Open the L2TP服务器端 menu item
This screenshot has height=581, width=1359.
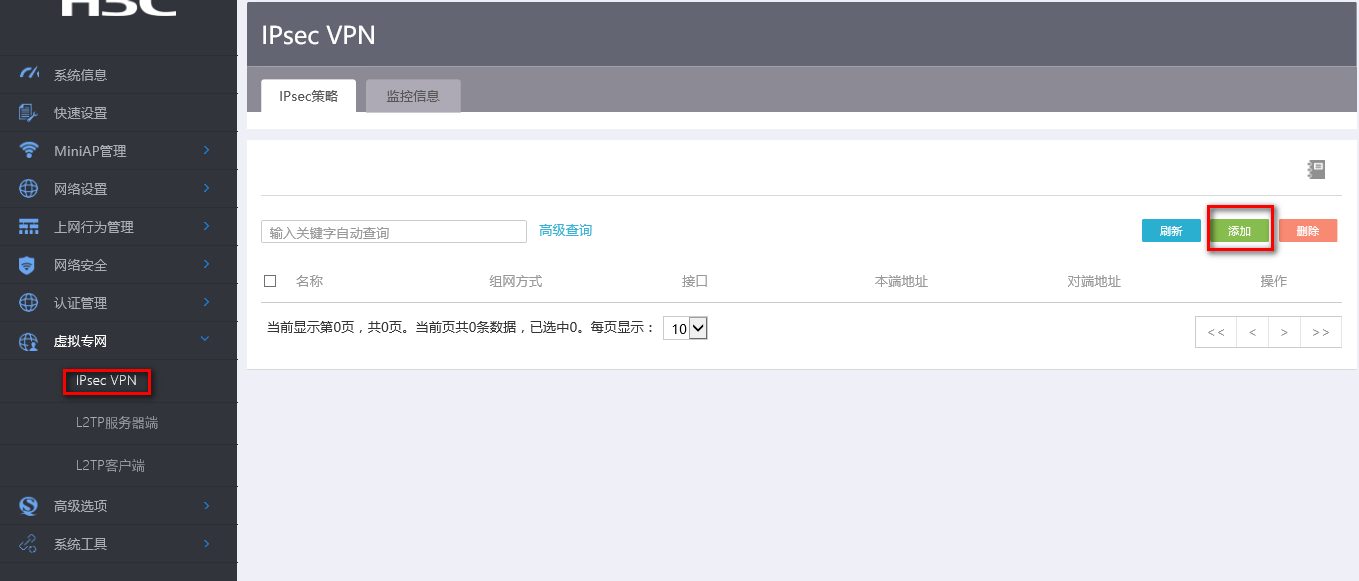(x=117, y=423)
